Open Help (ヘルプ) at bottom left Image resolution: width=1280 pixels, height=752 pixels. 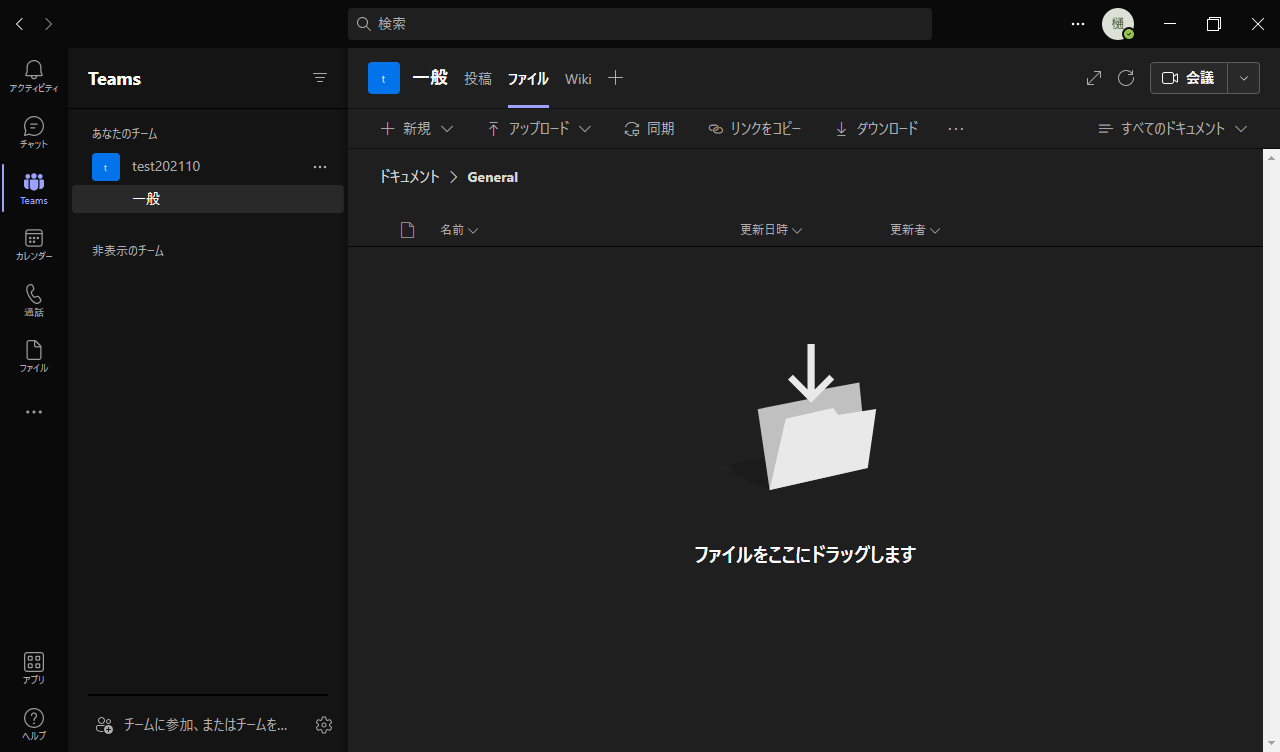coord(34,724)
